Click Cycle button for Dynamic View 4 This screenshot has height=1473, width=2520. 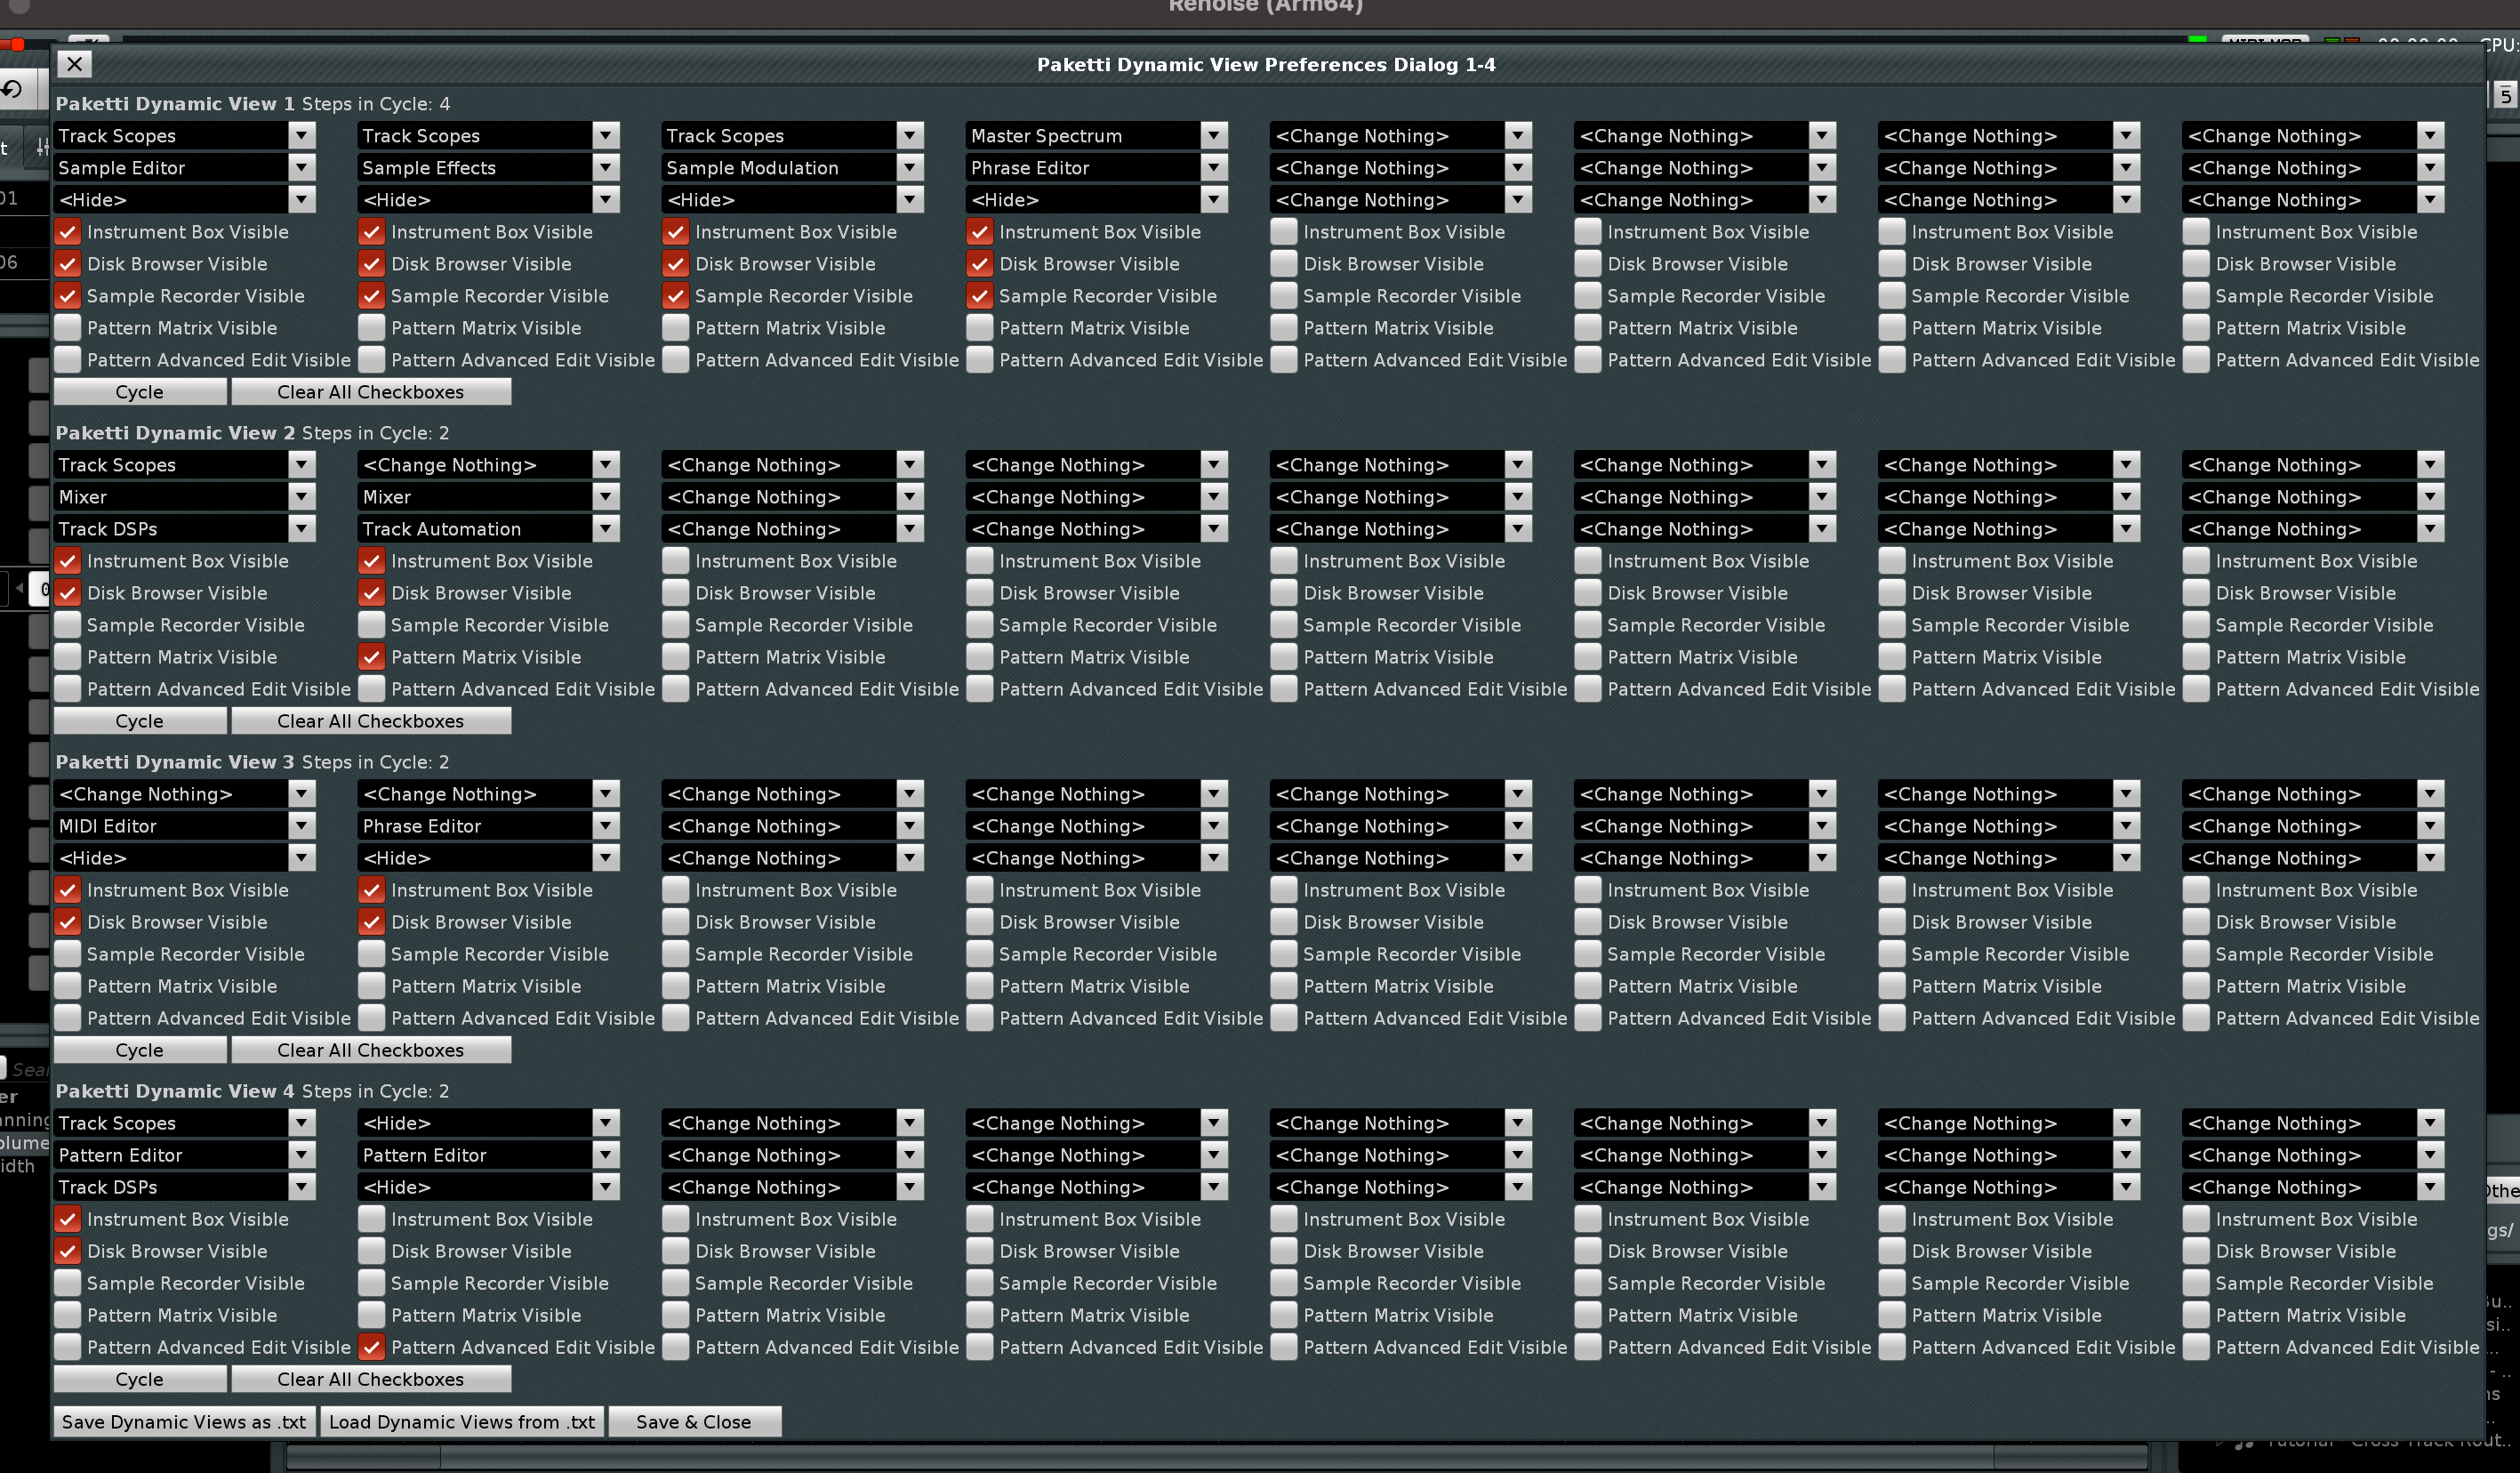click(x=139, y=1379)
